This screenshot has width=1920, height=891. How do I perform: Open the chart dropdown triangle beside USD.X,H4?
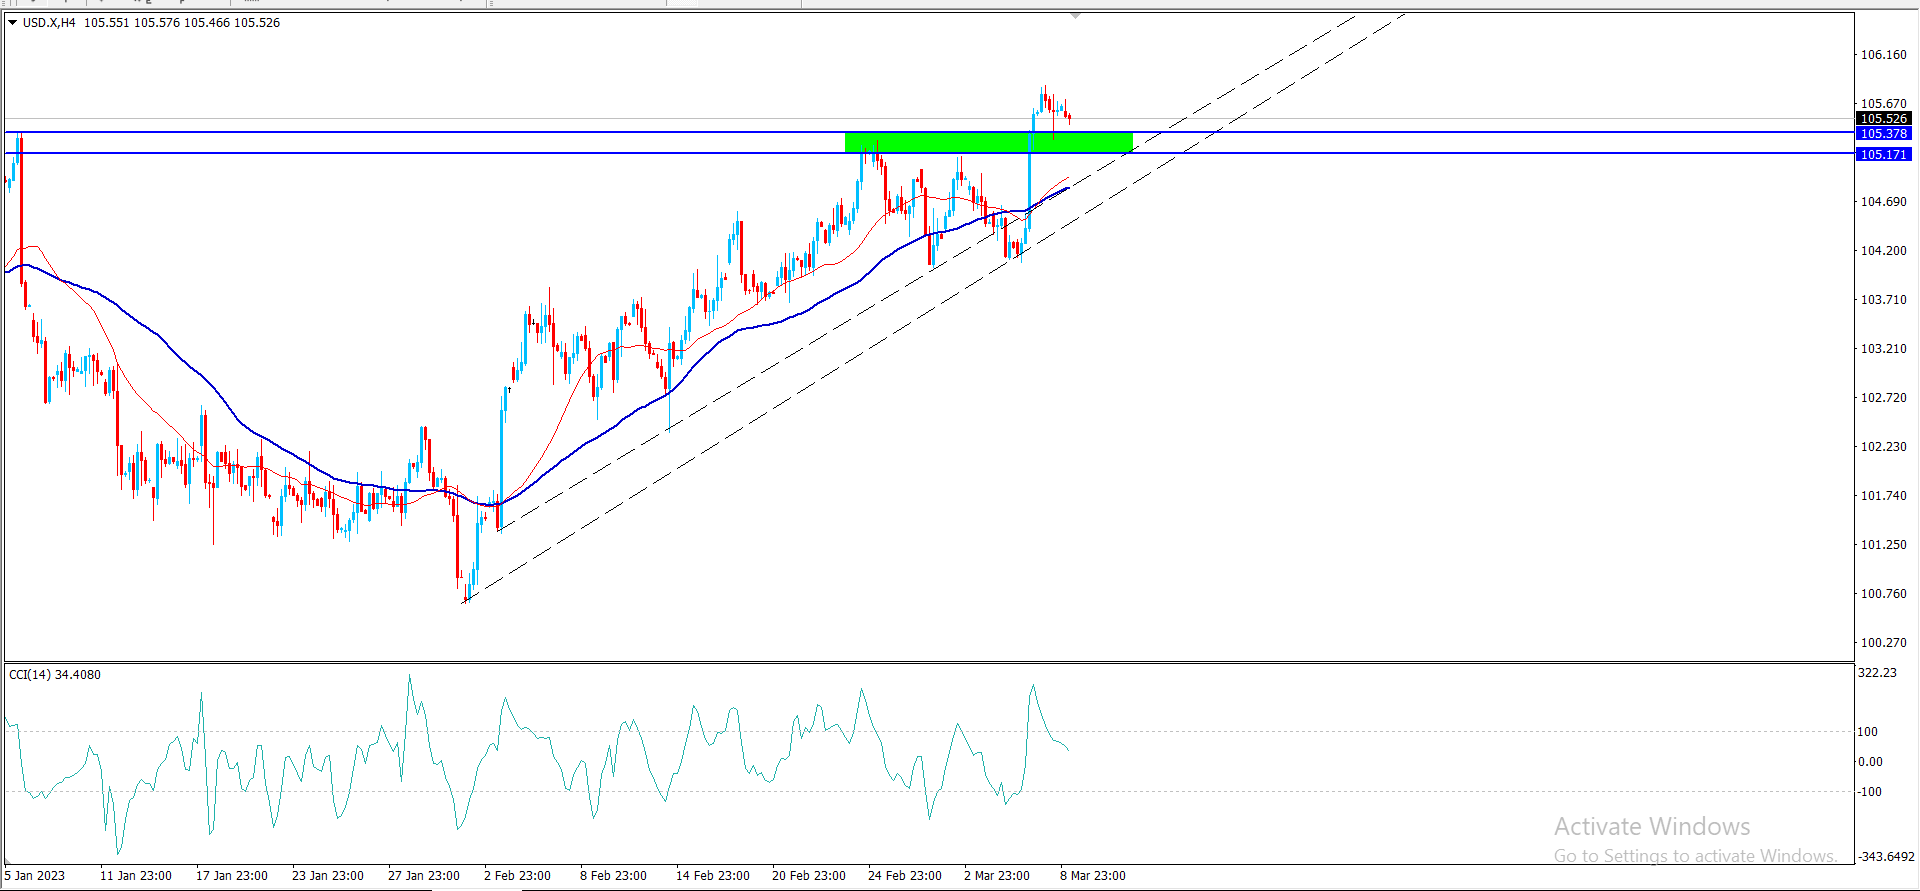point(13,22)
